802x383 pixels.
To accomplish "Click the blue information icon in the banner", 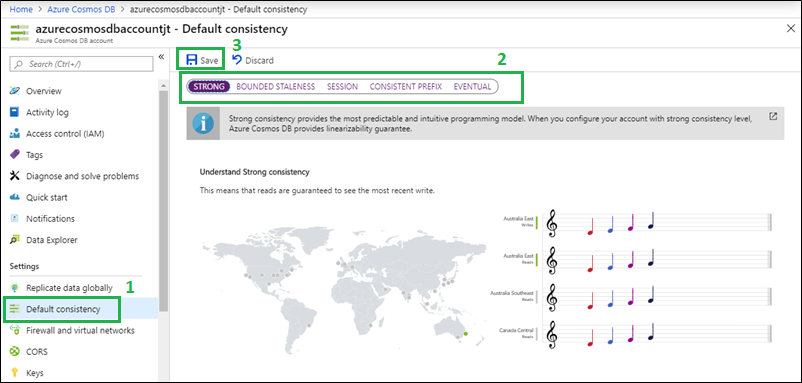I will tap(204, 124).
